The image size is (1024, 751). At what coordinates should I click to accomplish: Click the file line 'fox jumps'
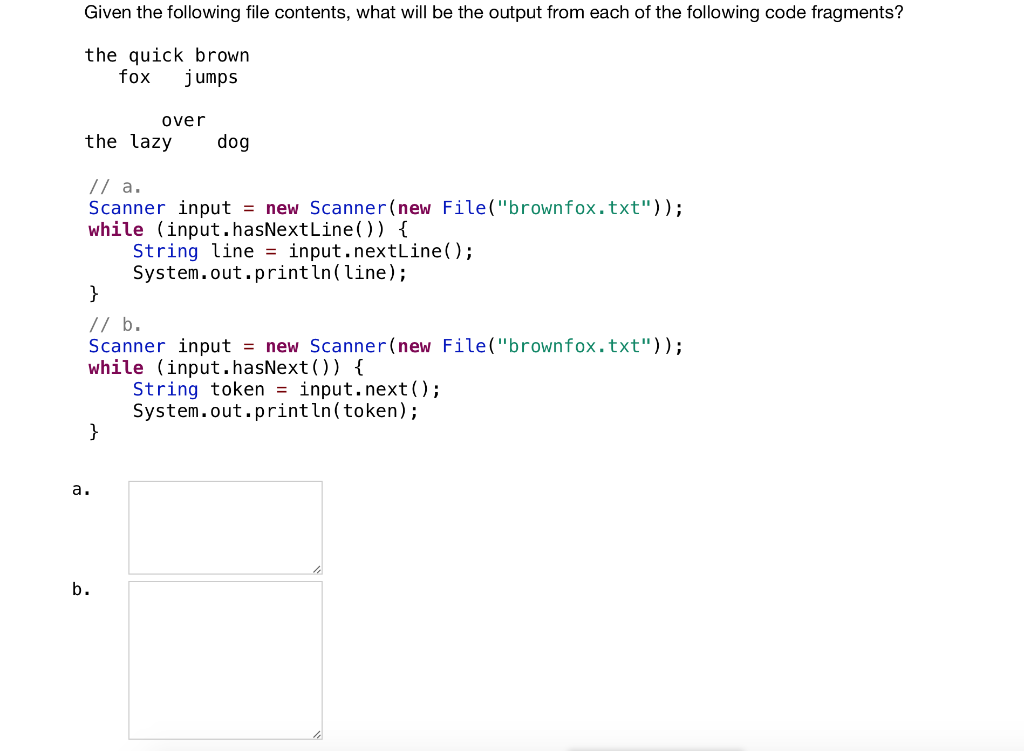pyautogui.click(x=178, y=77)
